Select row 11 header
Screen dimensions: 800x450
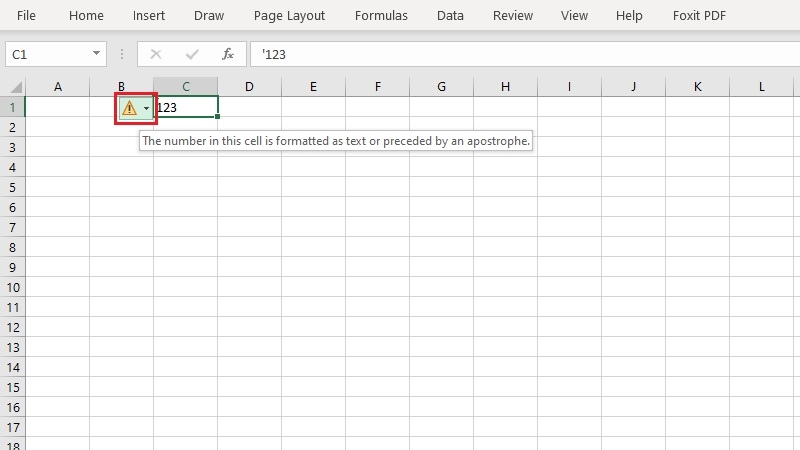(12, 307)
